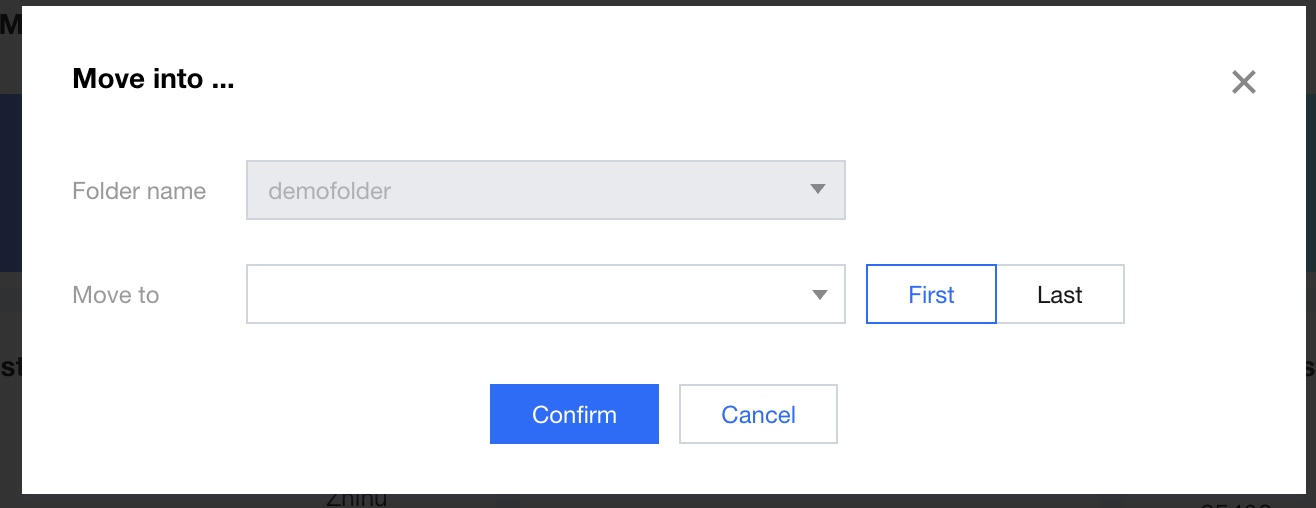
Task: Expand the Move to dropdown arrow
Action: pos(819,294)
